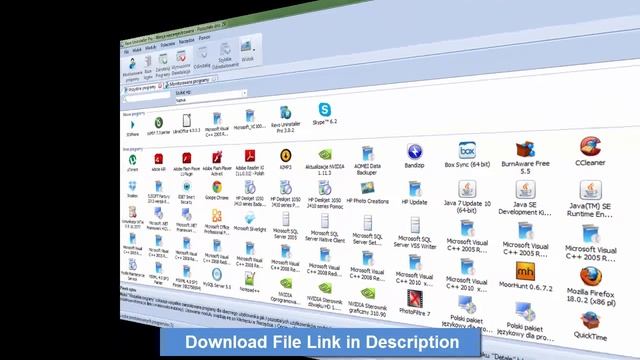Click the program search input field
Image resolution: width=640 pixels, height=360 pixels.
147,98
